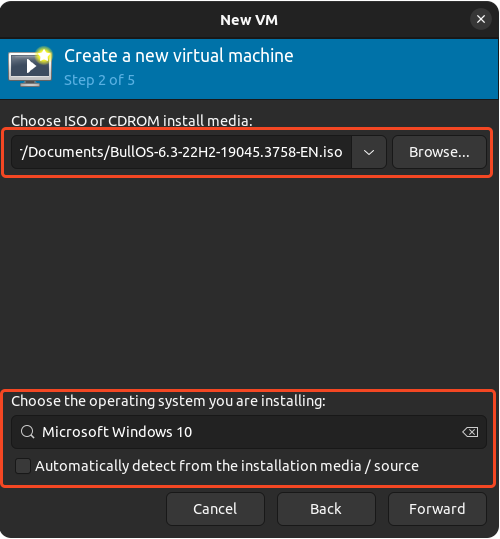Click 'Choose the operating system you are installing' label

[x=168, y=401]
